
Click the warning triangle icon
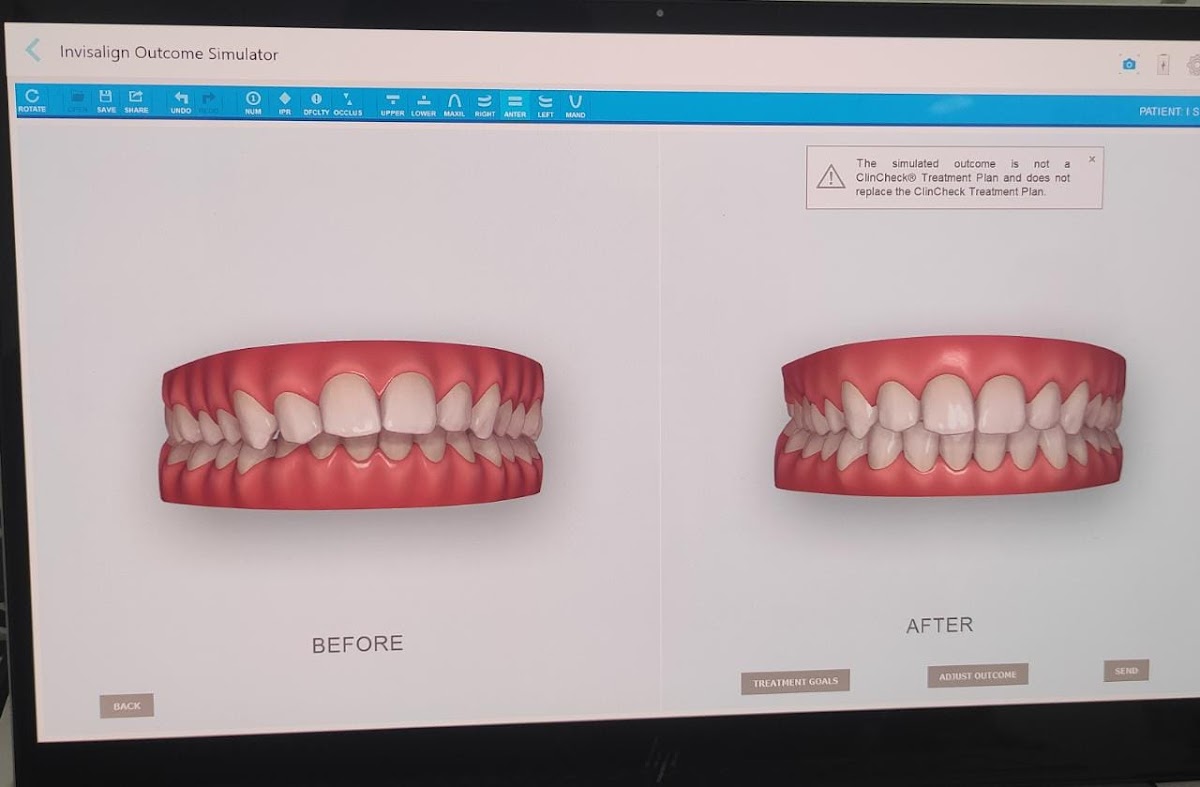(831, 177)
